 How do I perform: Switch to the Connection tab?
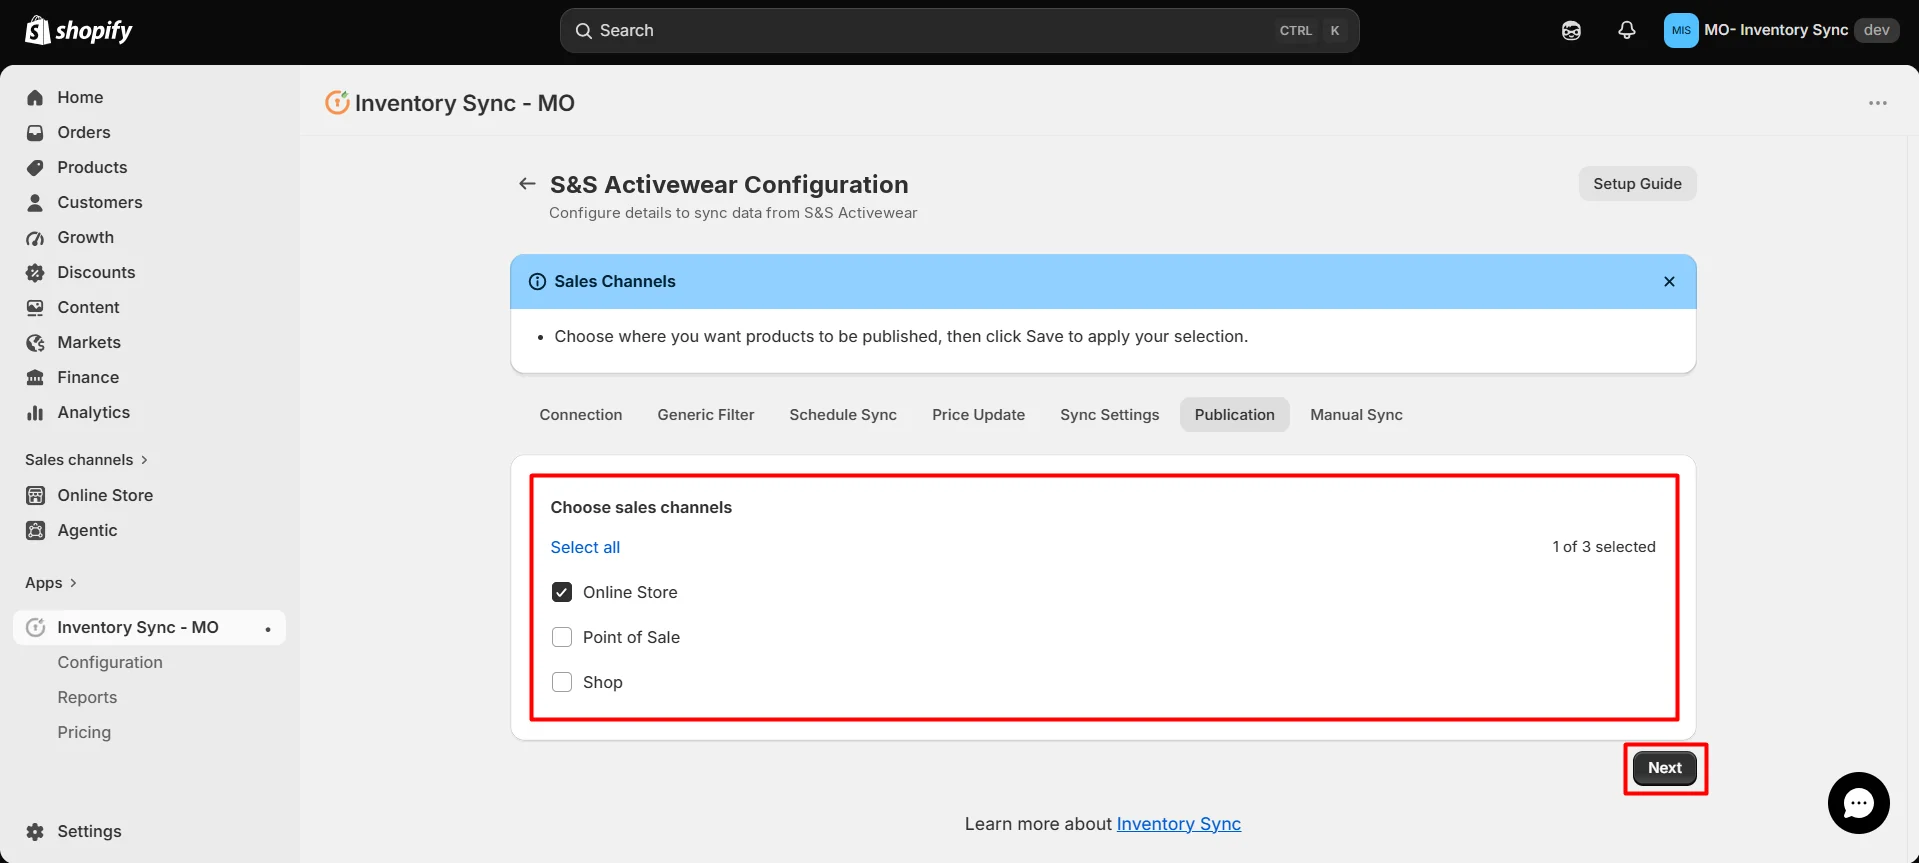point(581,415)
